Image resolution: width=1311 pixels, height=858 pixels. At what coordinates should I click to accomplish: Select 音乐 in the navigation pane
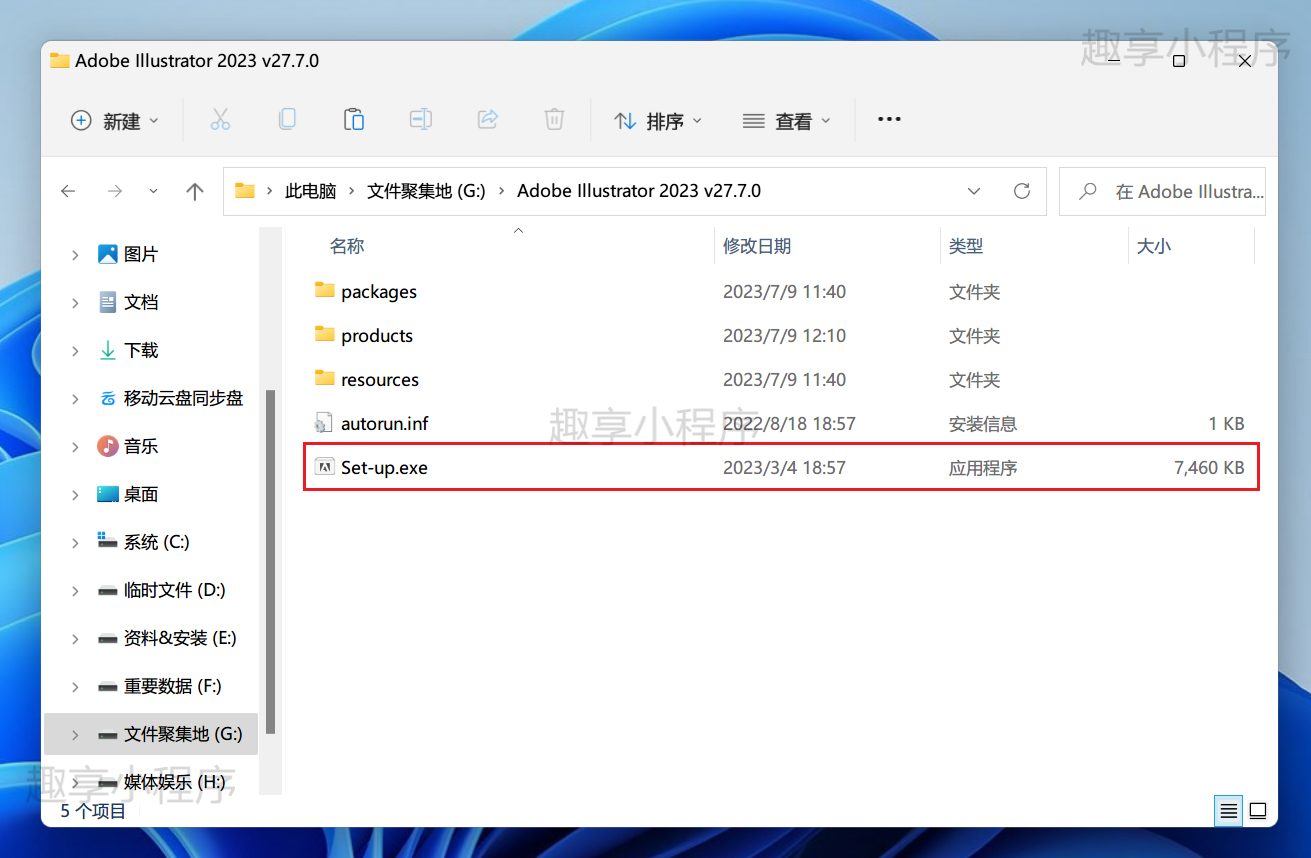pos(141,446)
